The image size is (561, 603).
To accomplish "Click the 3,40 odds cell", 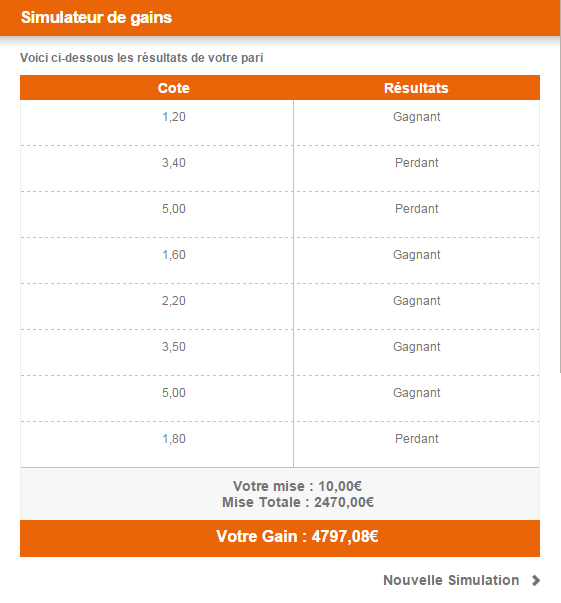I will pyautogui.click(x=174, y=163).
